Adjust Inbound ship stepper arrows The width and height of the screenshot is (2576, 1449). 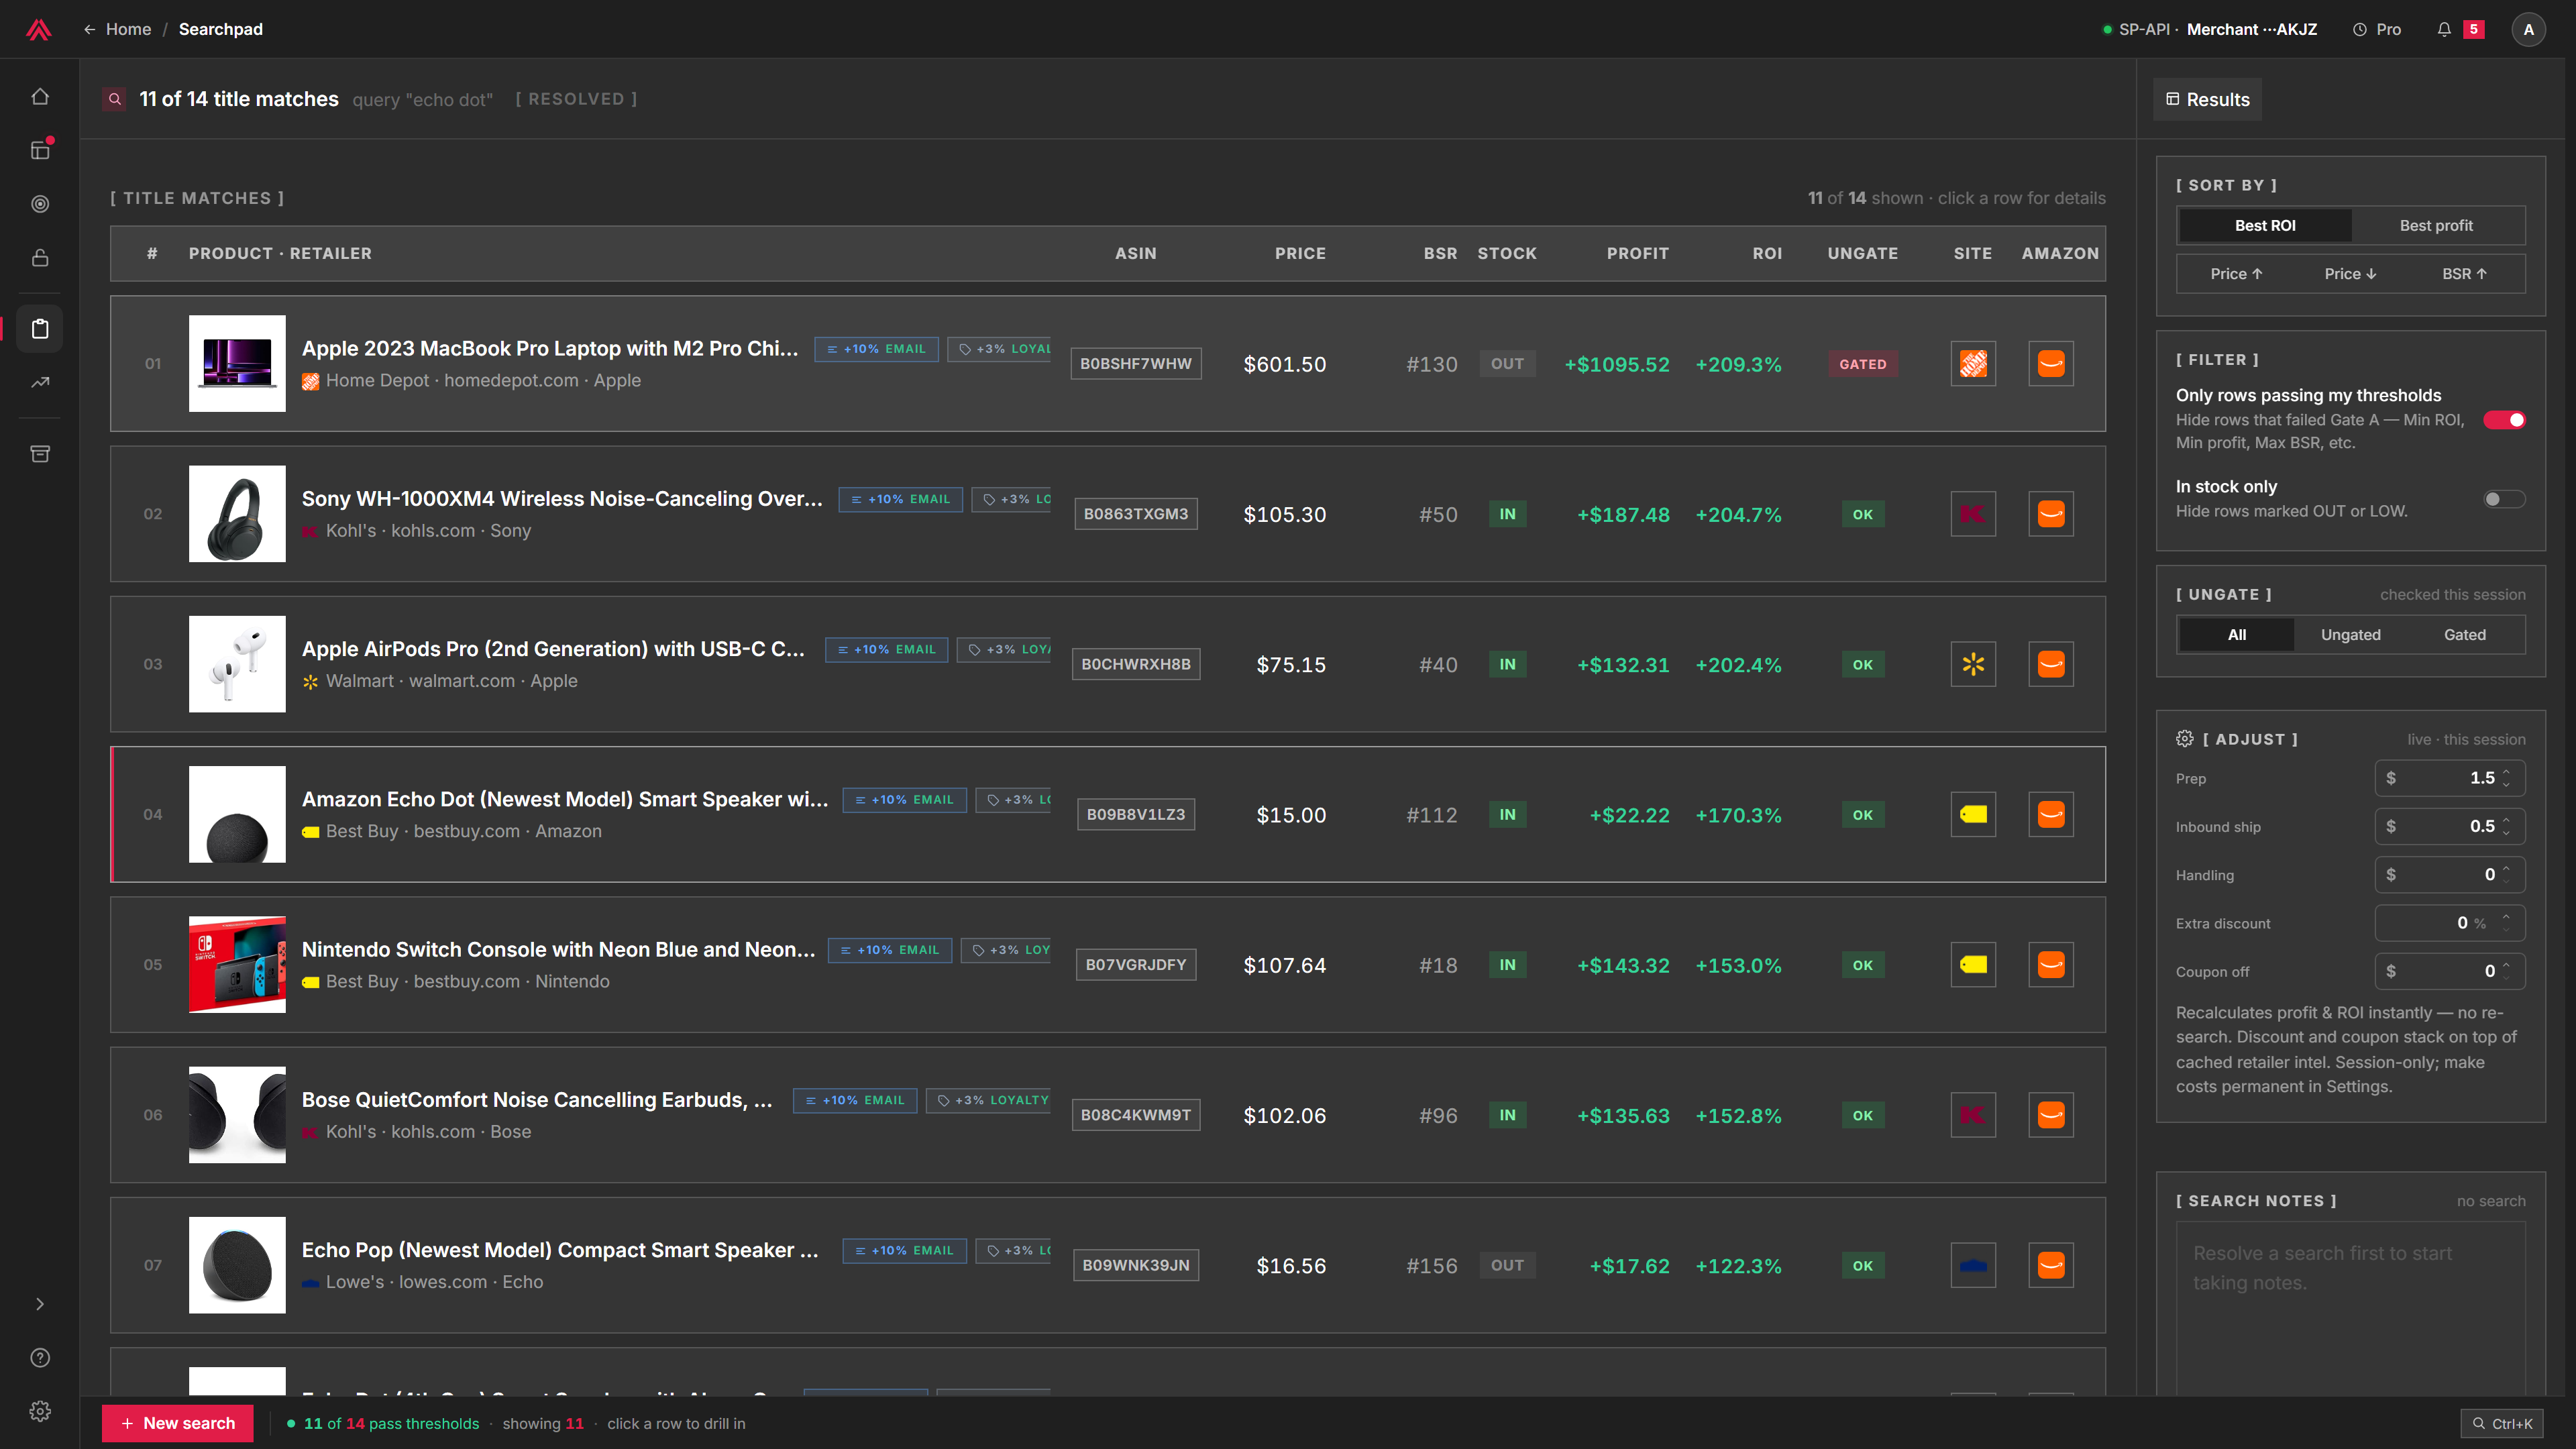pos(2506,826)
